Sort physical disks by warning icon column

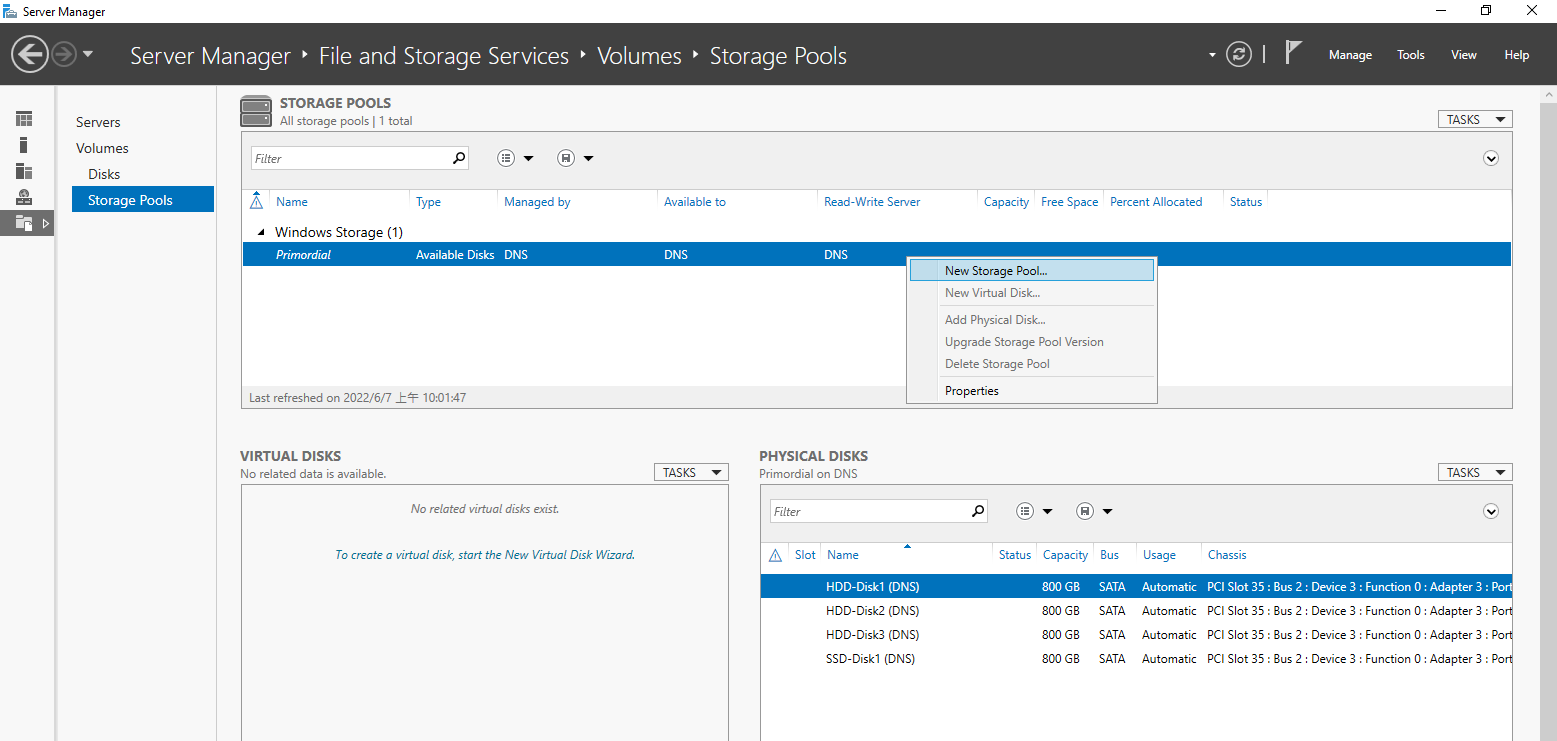(775, 555)
